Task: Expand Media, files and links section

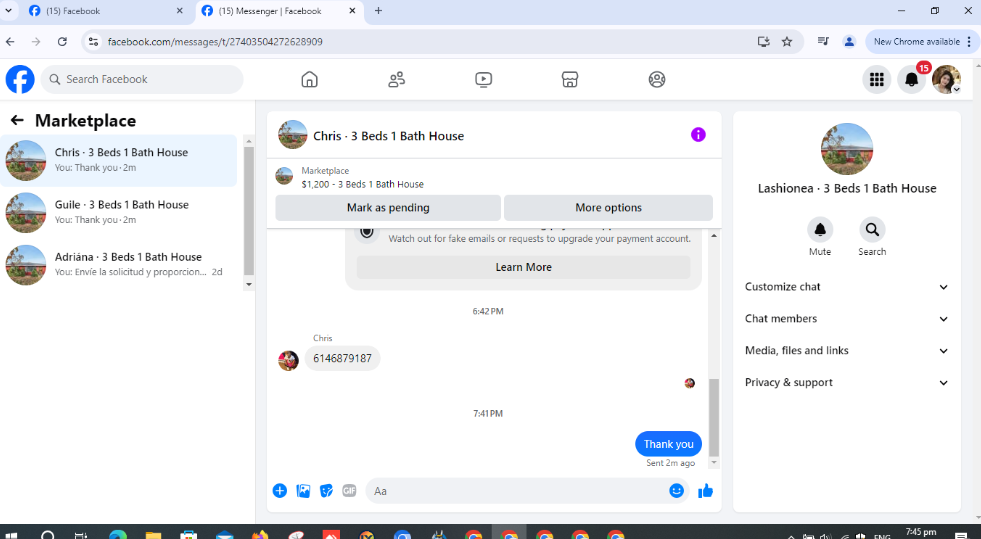Action: 846,351
